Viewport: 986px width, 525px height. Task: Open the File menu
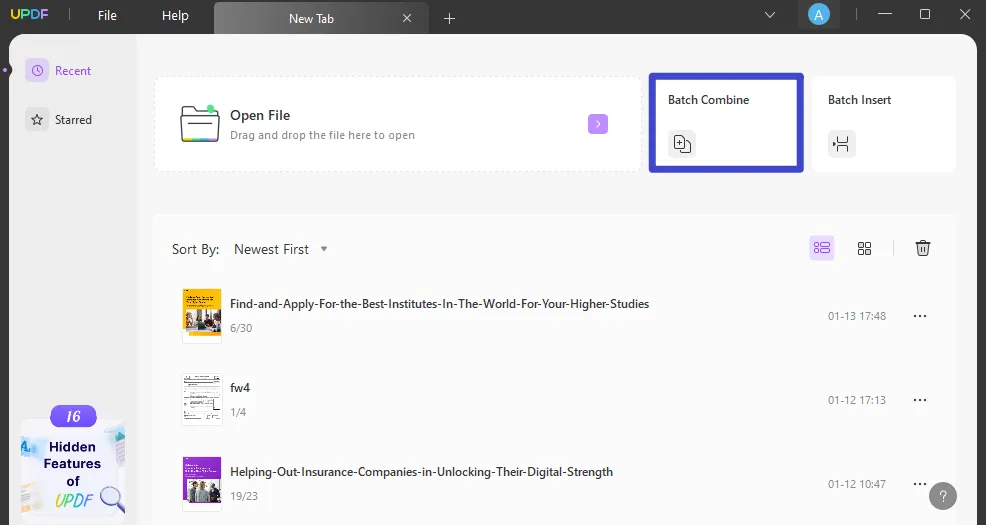click(107, 16)
